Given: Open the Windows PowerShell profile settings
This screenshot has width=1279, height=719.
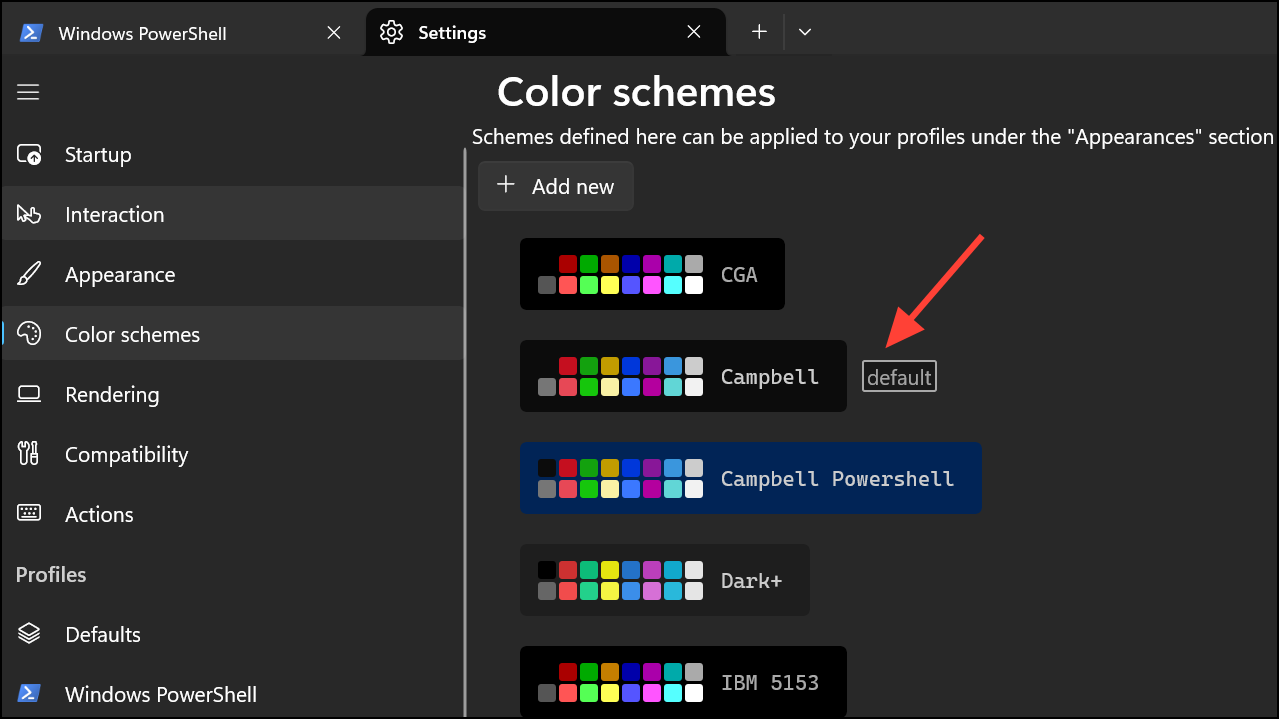Looking at the screenshot, I should [160, 693].
